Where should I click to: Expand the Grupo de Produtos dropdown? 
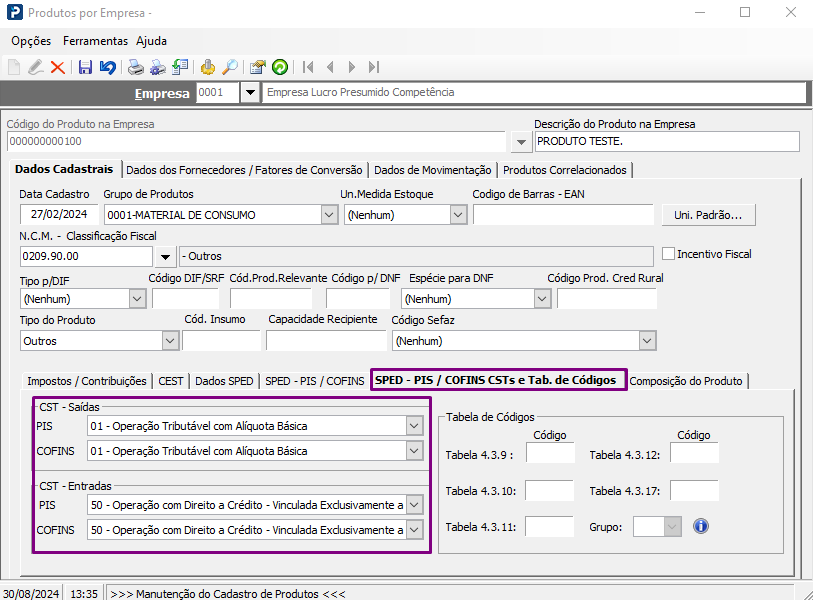click(x=329, y=214)
